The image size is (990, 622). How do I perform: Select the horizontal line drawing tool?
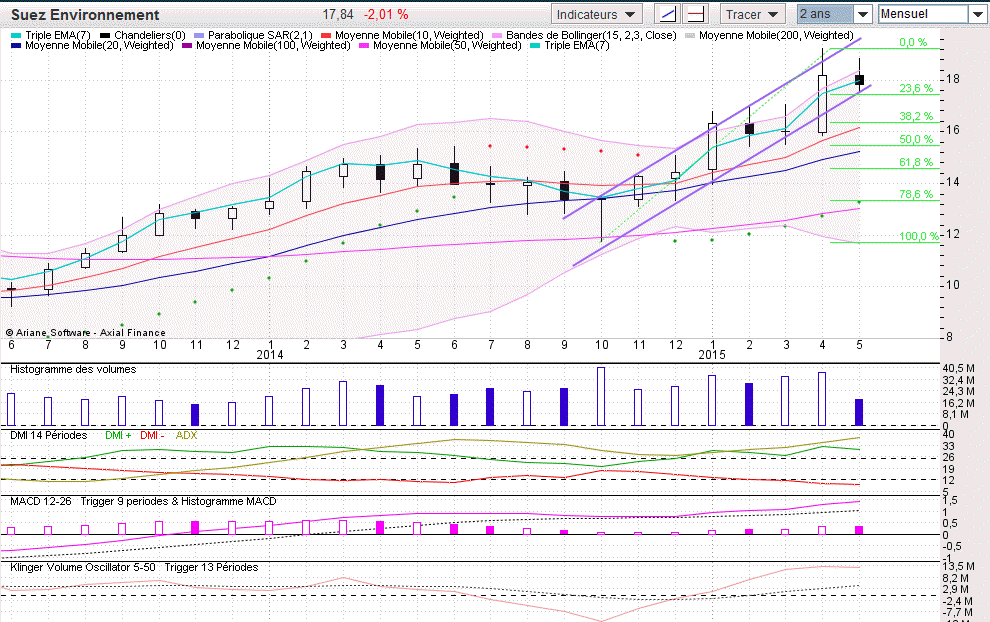696,14
